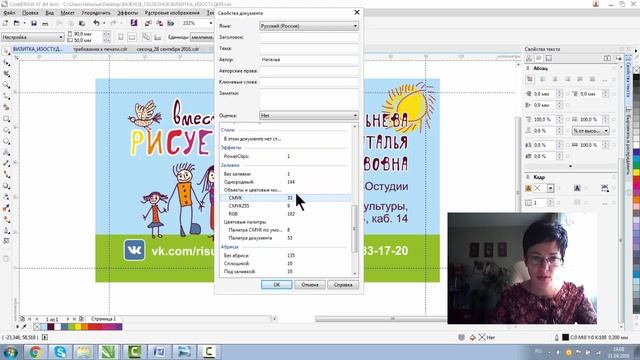Open the Эффекты menu
The height and width of the screenshot is (360, 640).
pyautogui.click(x=127, y=13)
